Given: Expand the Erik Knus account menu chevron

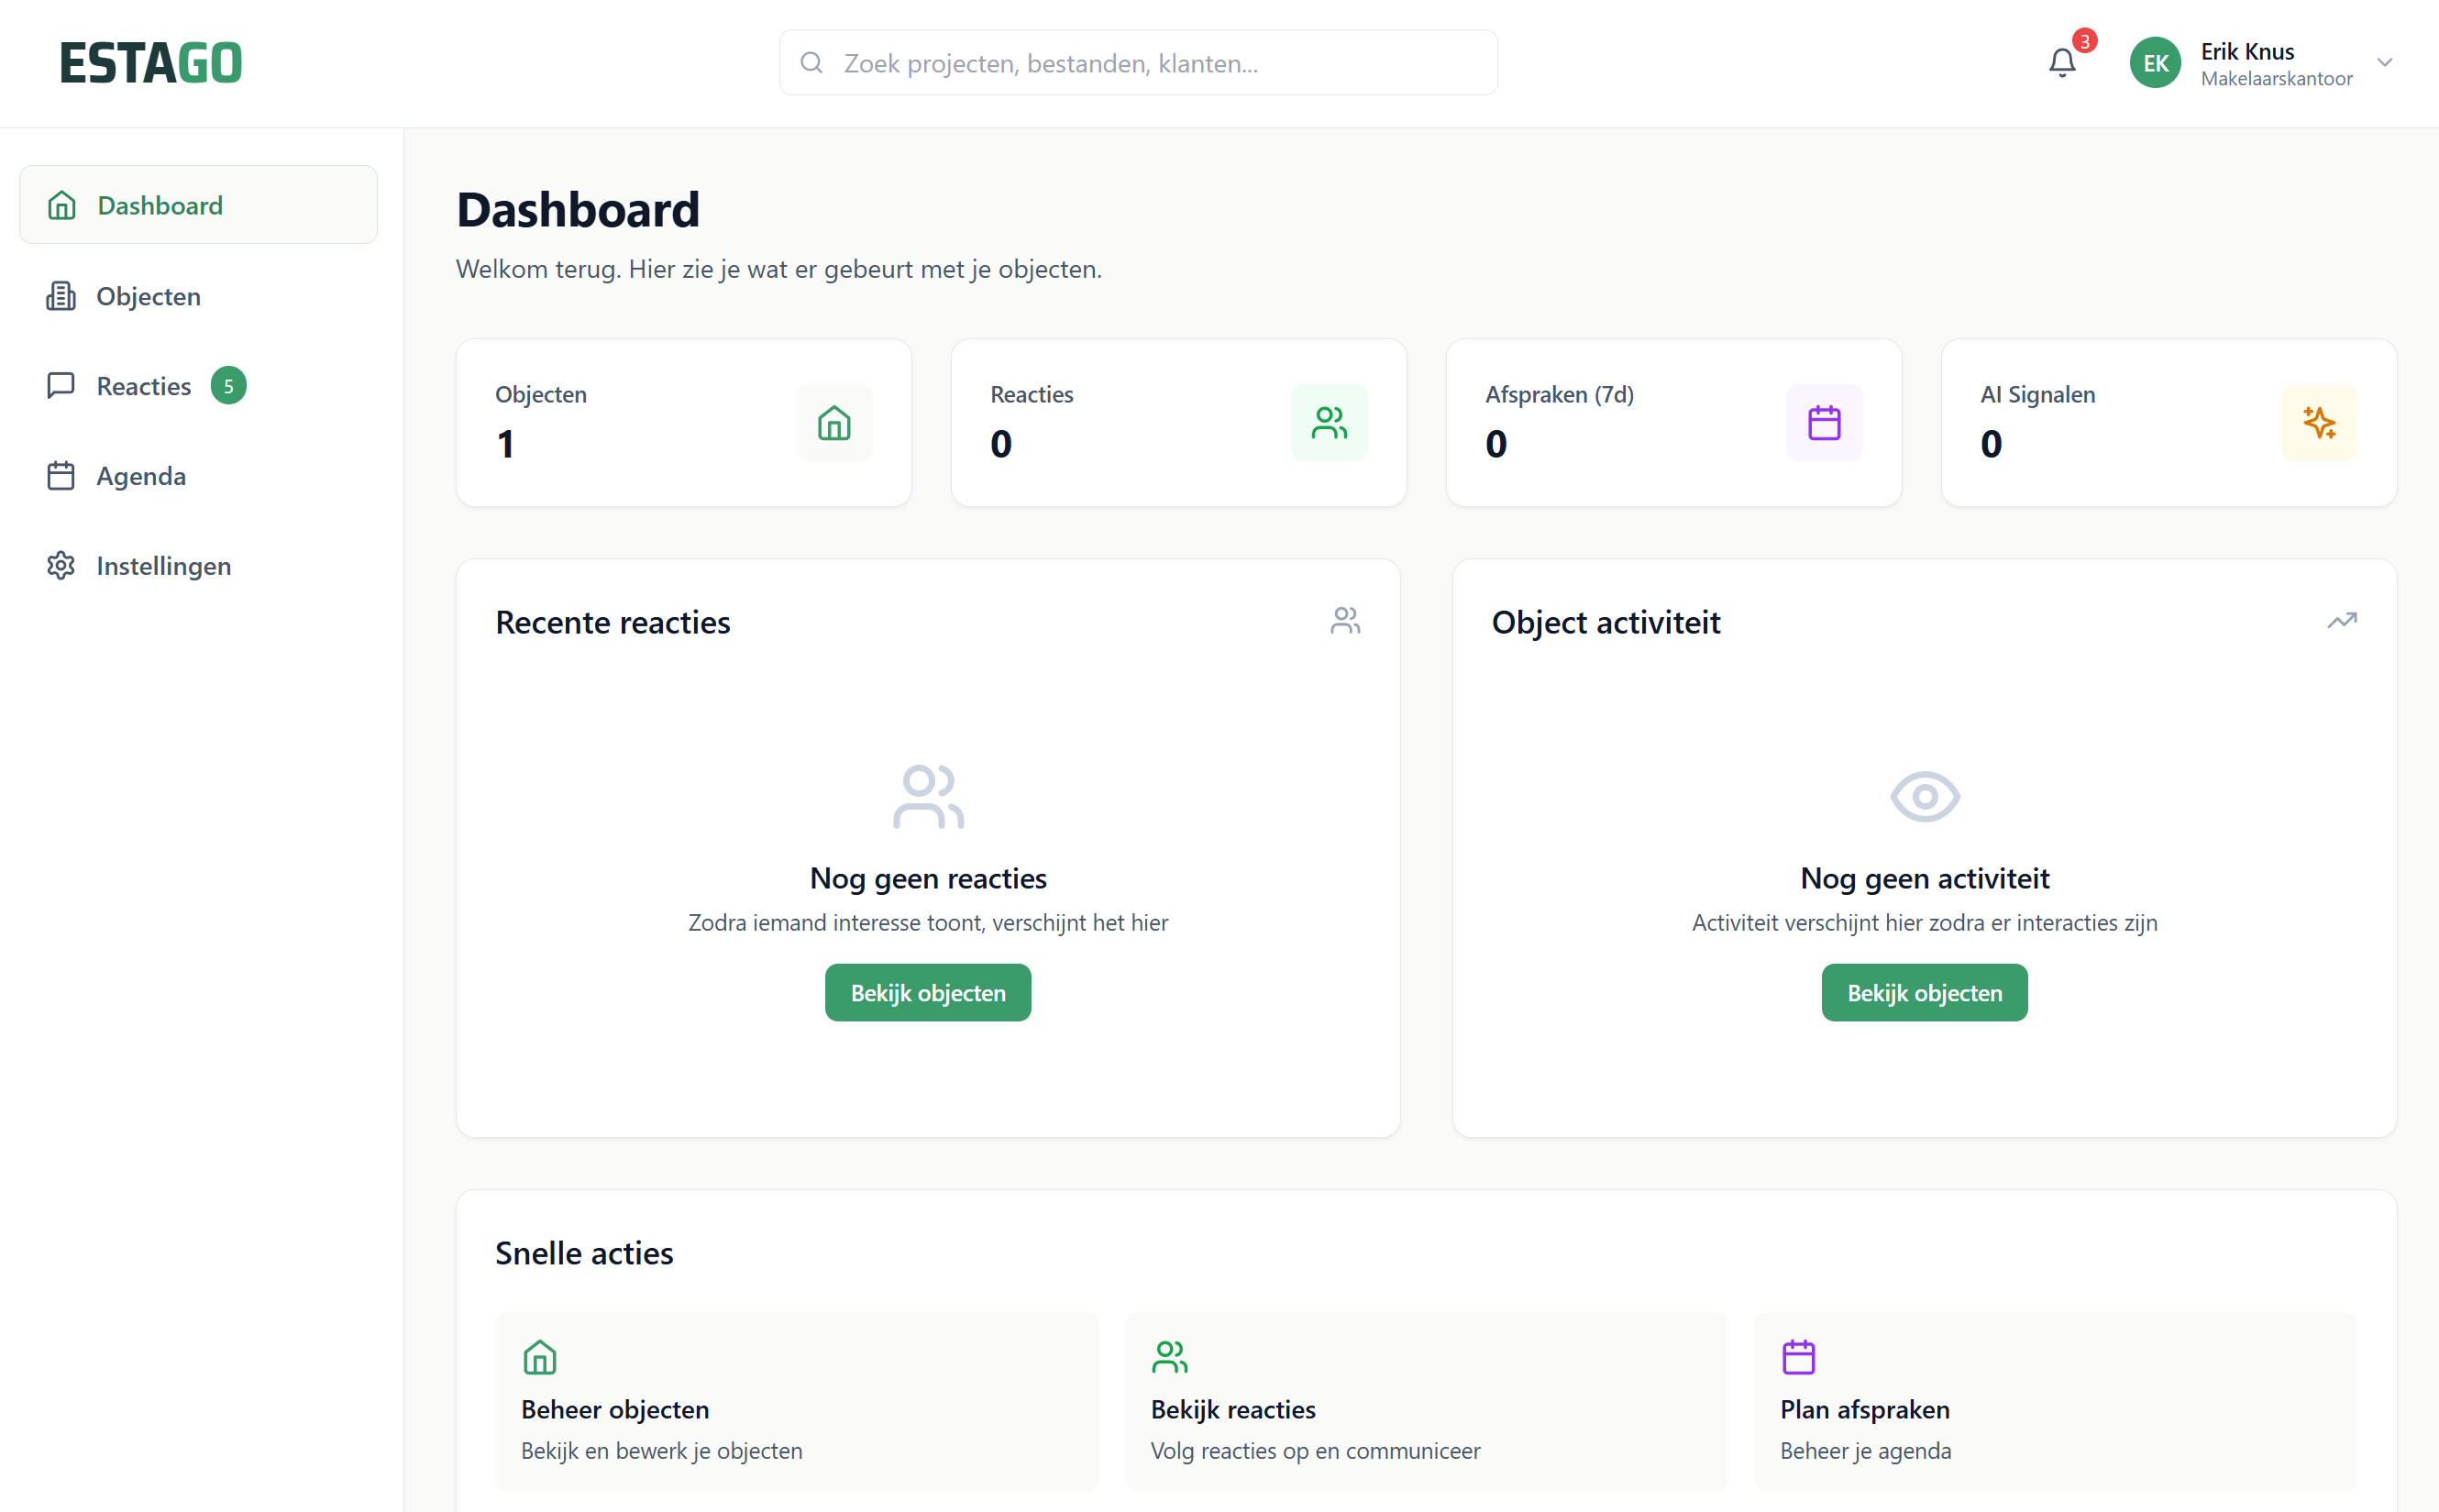Looking at the screenshot, I should pyautogui.click(x=2385, y=63).
